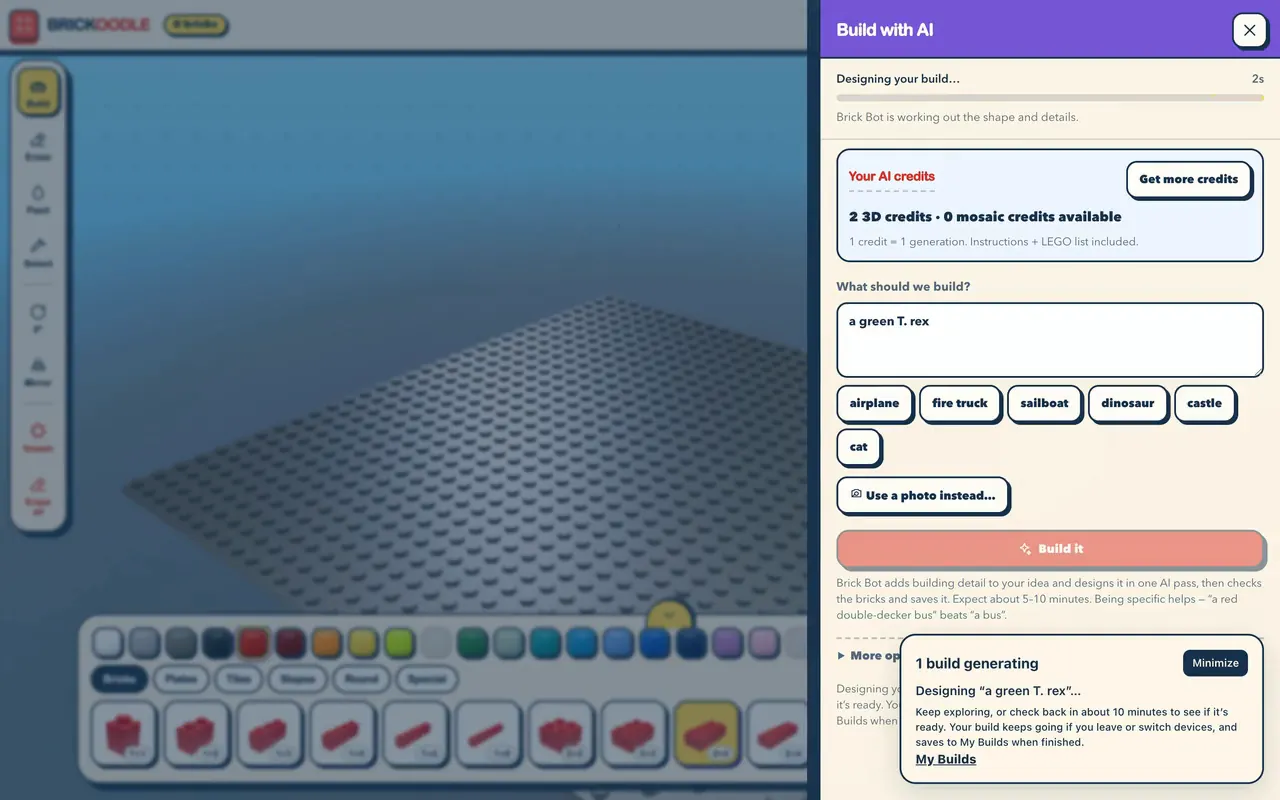Open the My Builds link
Screen dimensions: 1280x800
(x=946, y=759)
